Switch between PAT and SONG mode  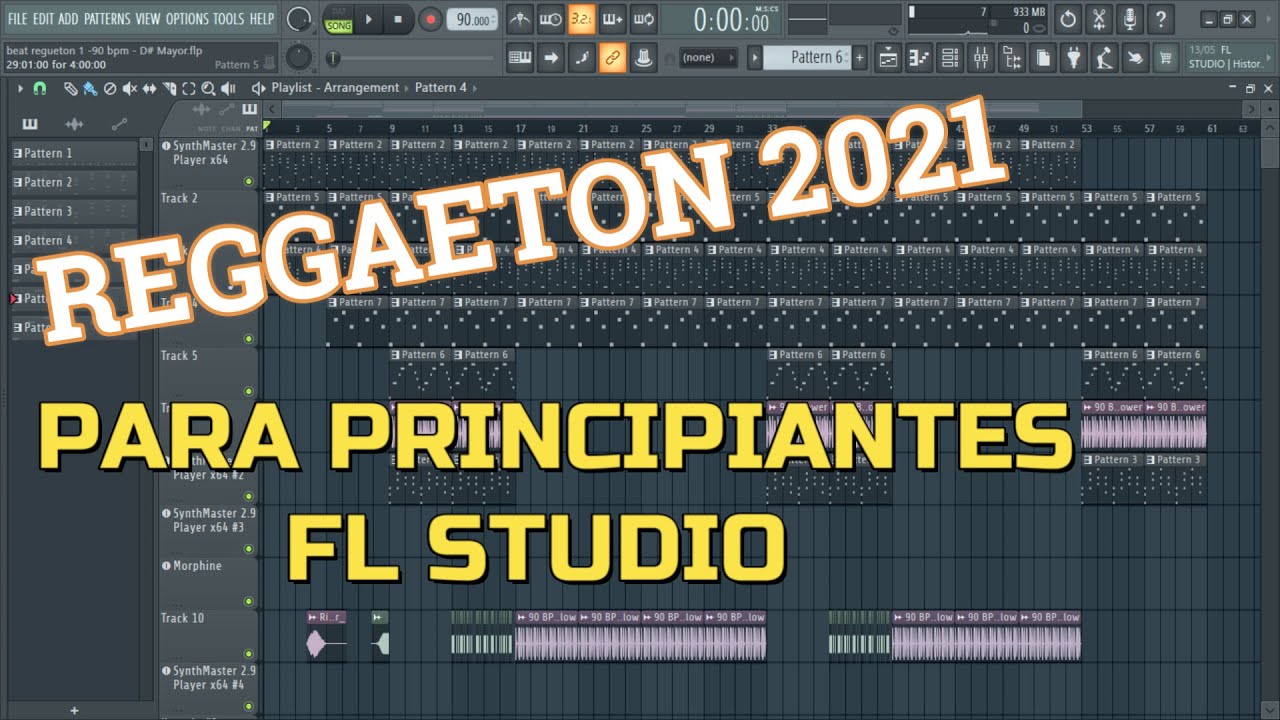click(338, 19)
